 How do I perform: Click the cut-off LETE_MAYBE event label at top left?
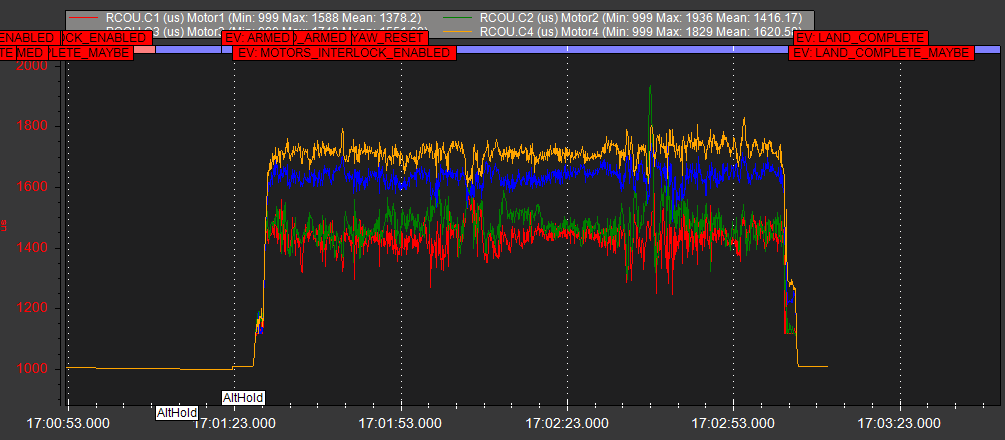pyautogui.click(x=89, y=53)
